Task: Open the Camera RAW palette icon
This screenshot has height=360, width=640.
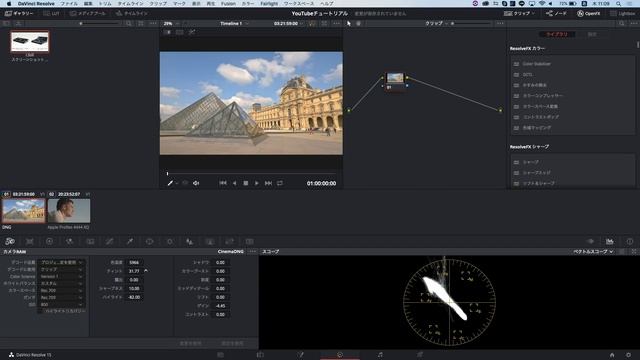Action: (10, 242)
